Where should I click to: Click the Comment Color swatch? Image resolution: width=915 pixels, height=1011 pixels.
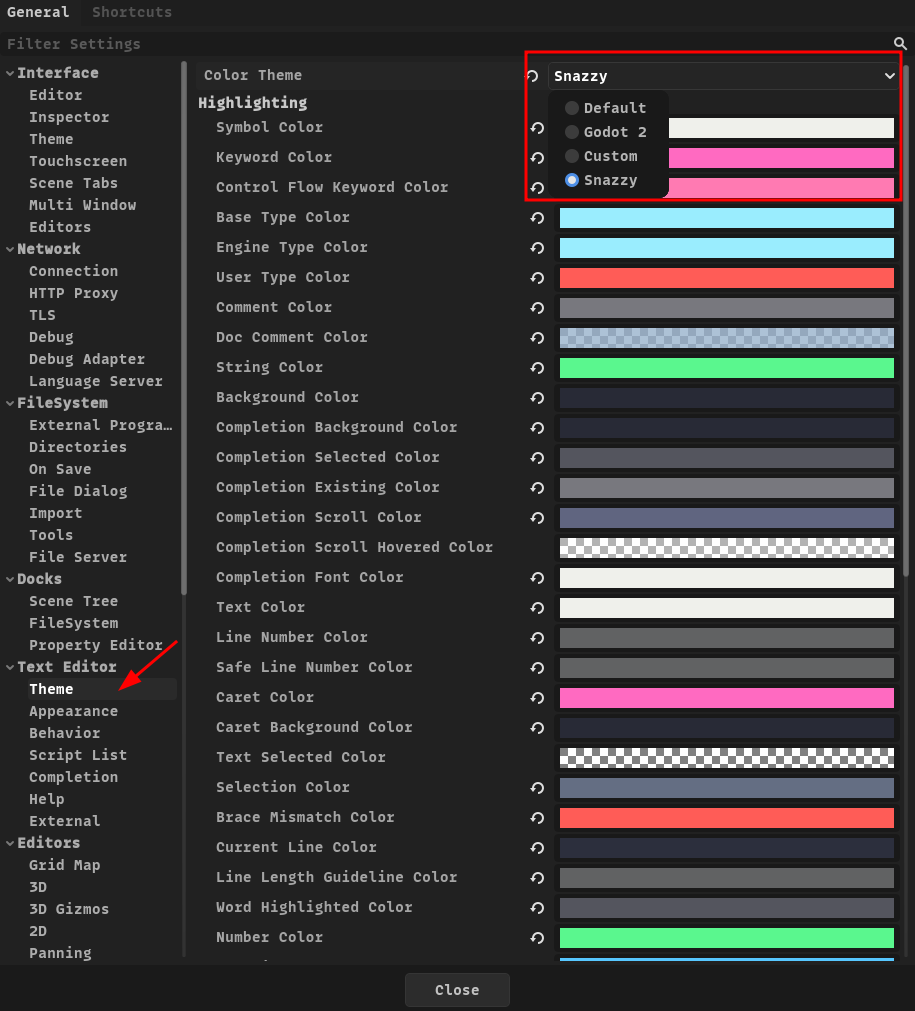[x=726, y=308]
